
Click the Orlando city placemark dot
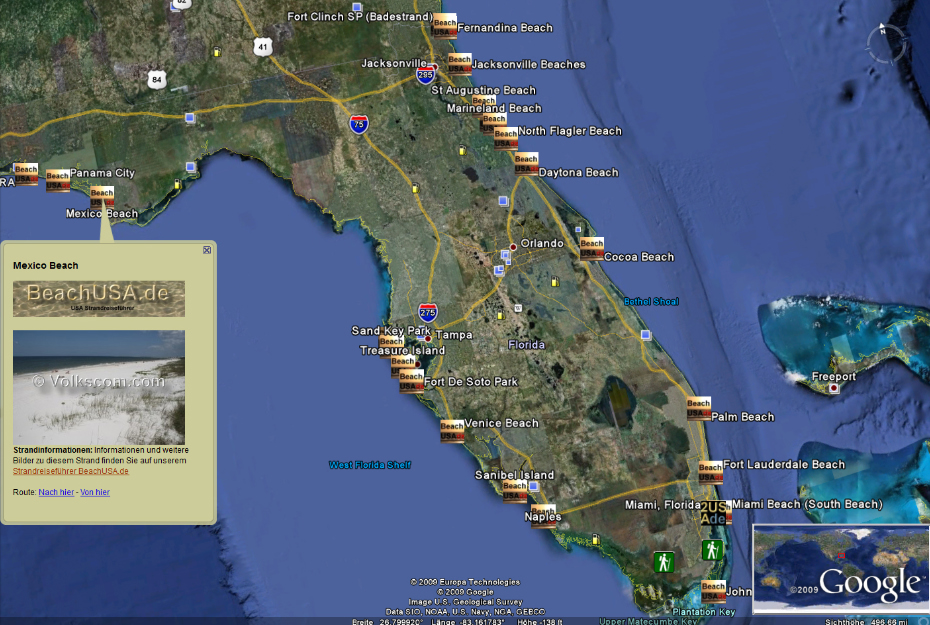point(514,247)
